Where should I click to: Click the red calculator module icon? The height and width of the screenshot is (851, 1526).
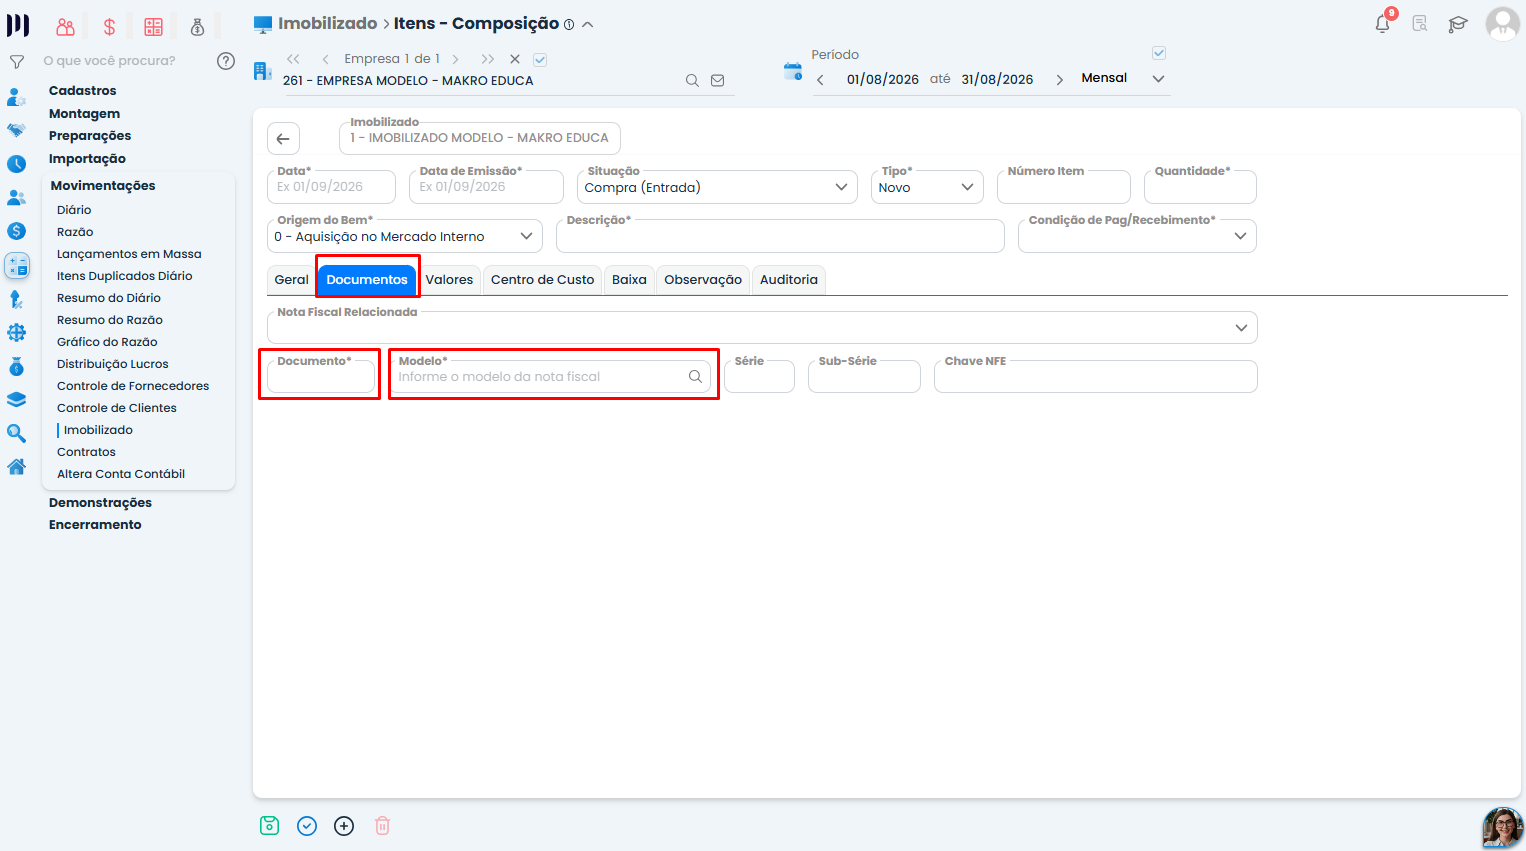(x=153, y=27)
